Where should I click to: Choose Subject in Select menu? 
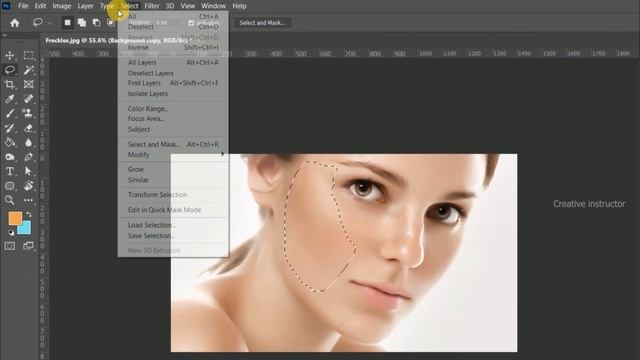coord(173,129)
